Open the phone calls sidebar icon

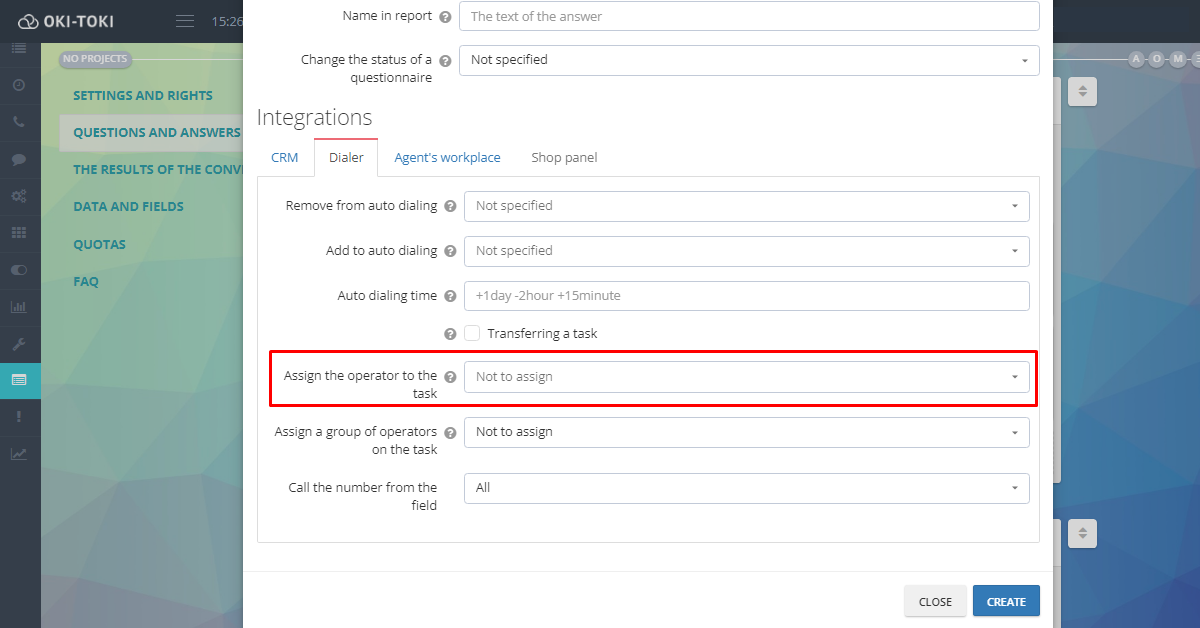pos(19,122)
